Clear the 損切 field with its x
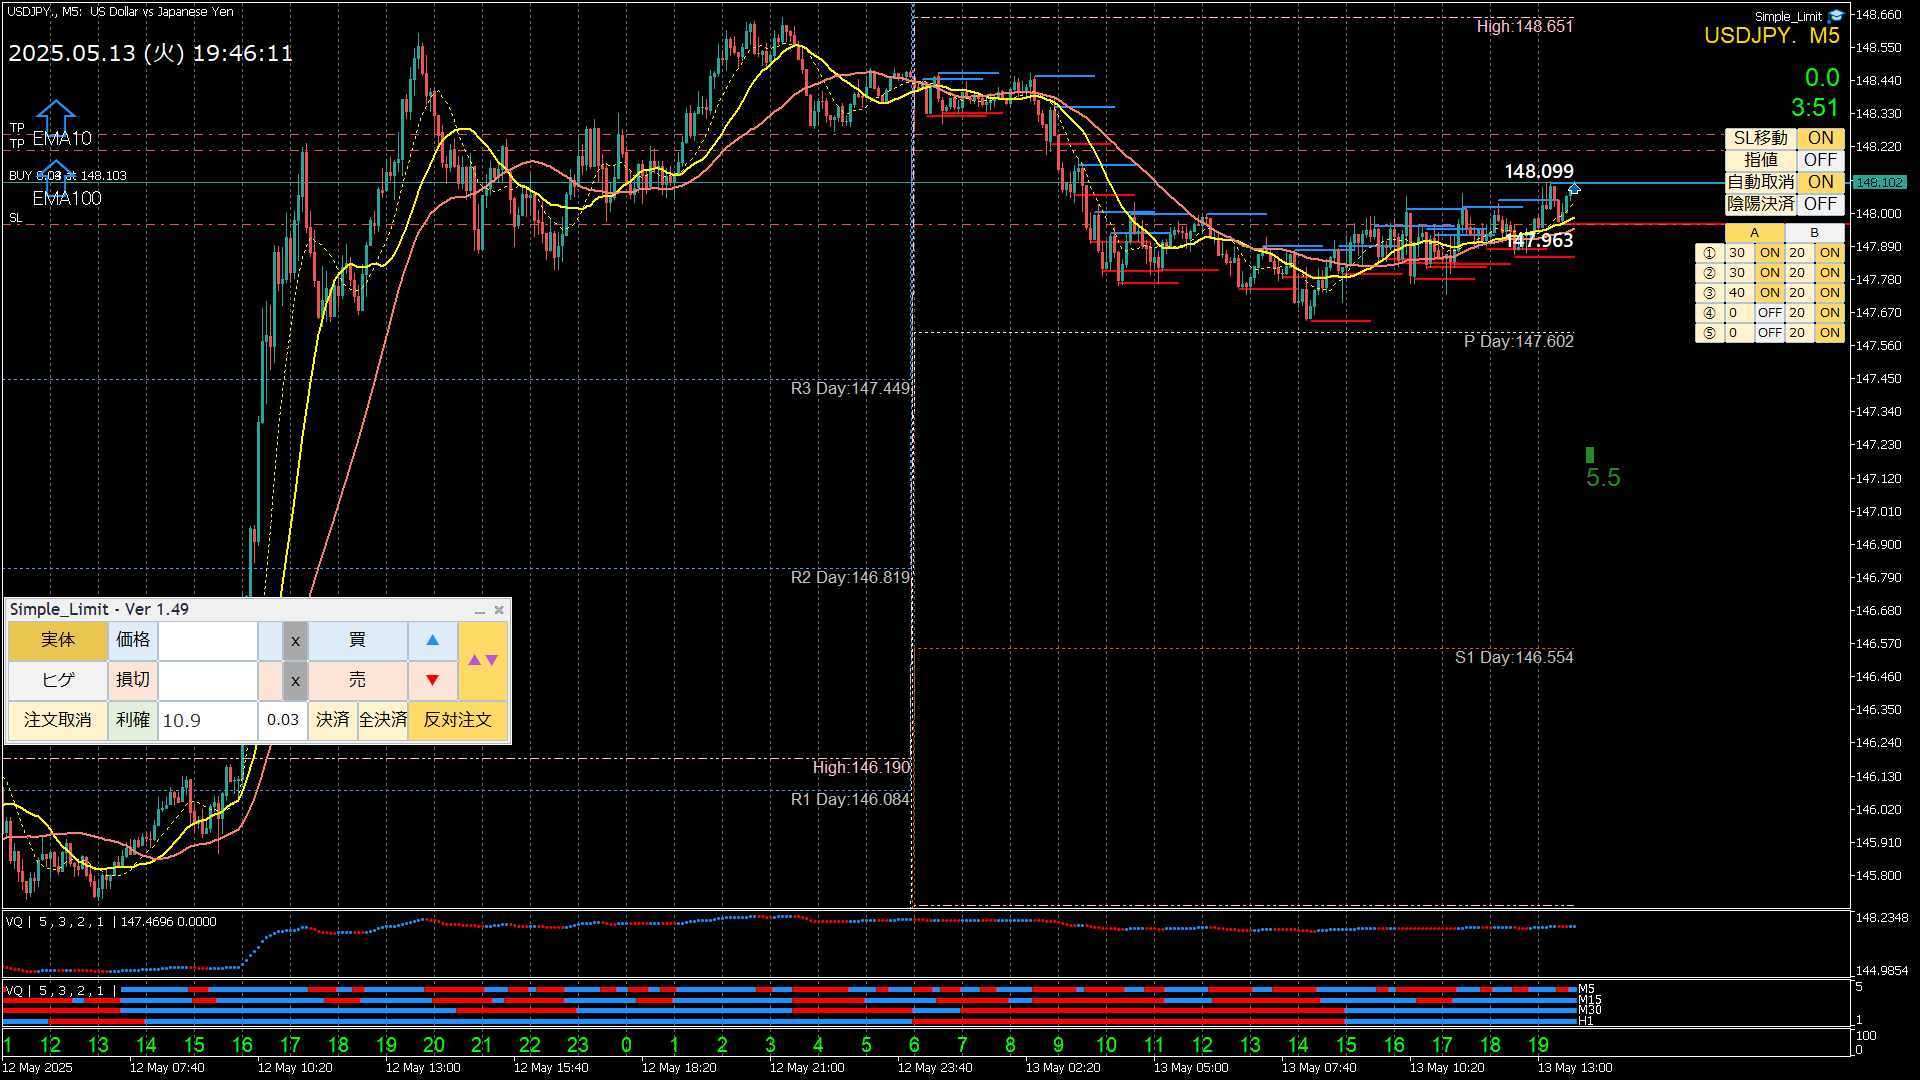Image resolution: width=1920 pixels, height=1080 pixels. (x=295, y=681)
